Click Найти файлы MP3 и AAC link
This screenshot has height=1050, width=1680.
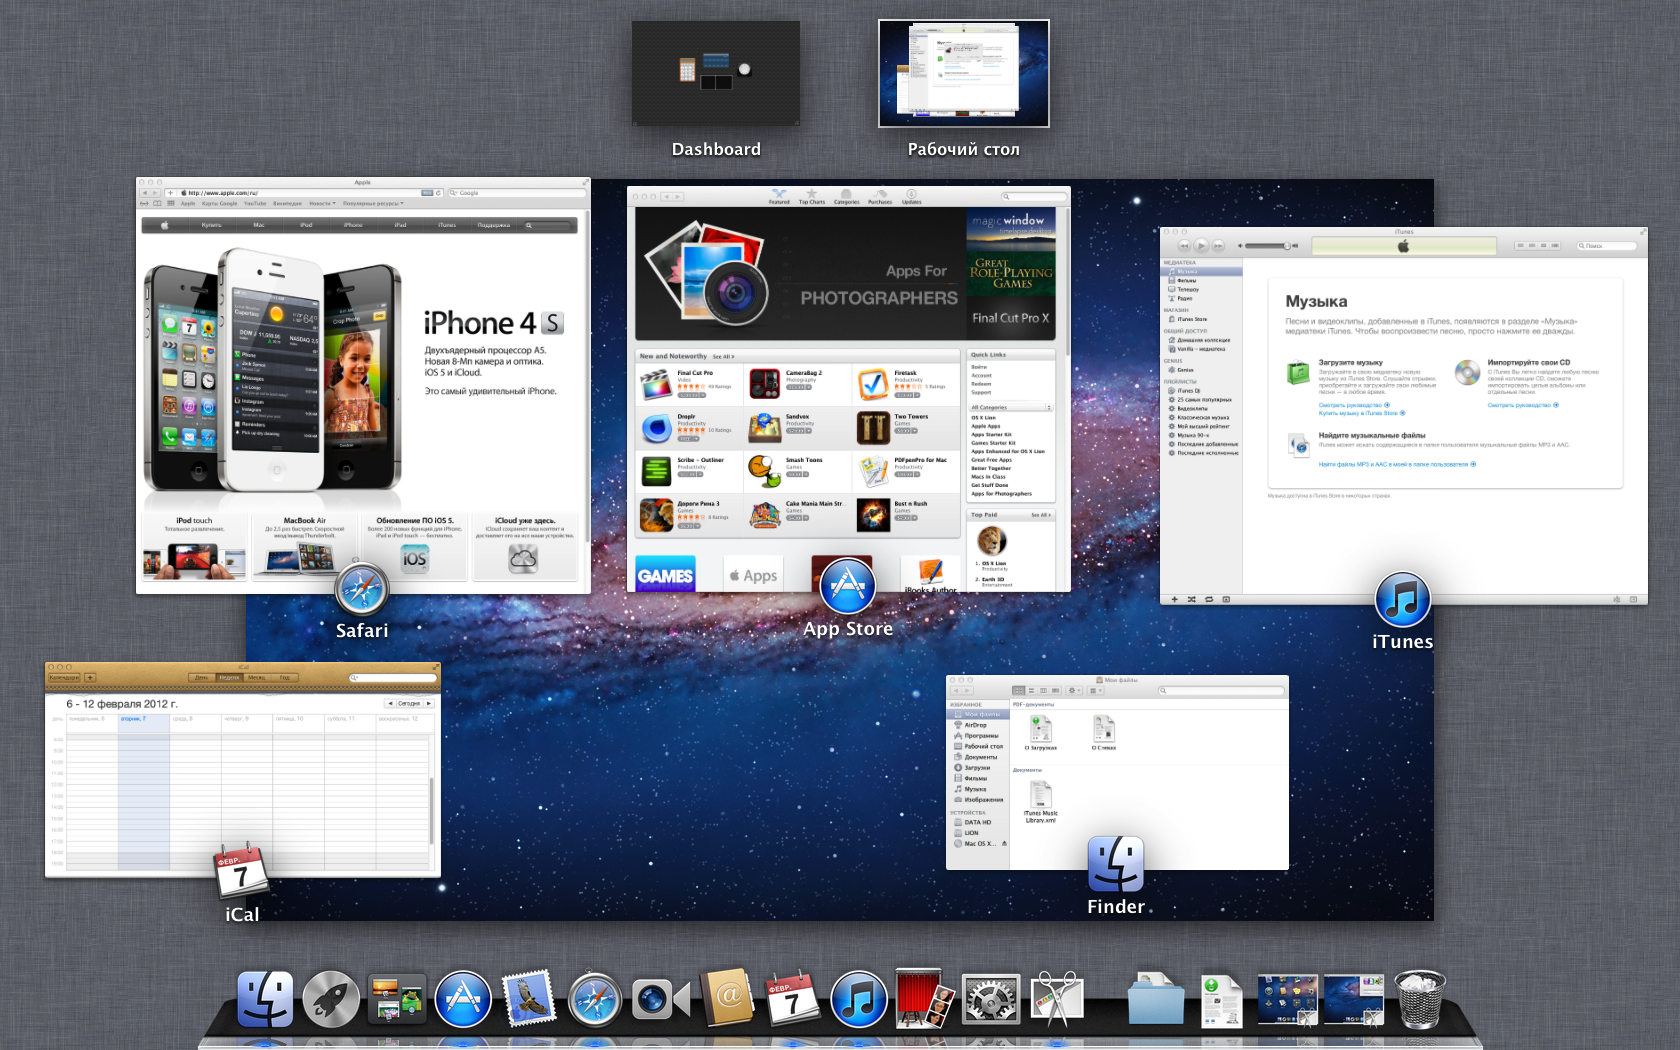1397,464
